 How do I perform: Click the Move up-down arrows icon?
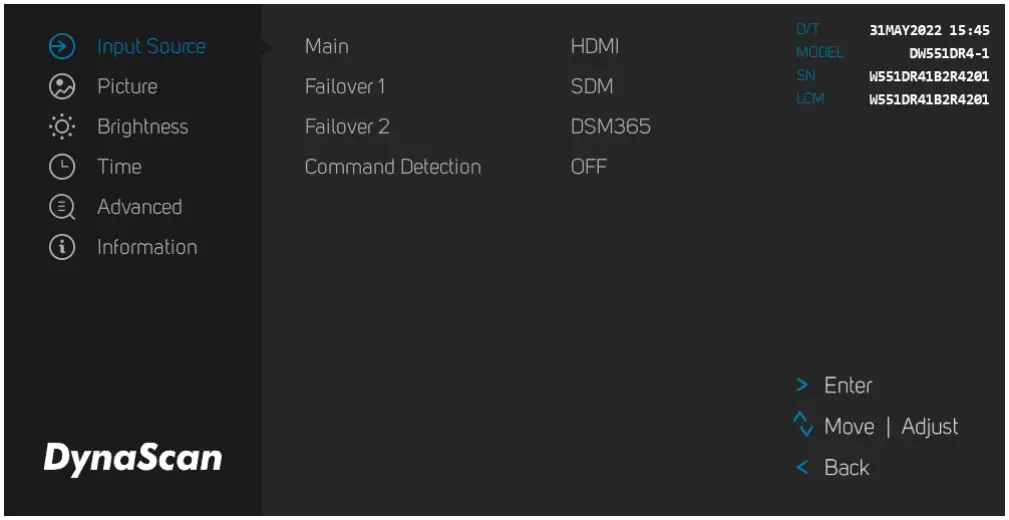(x=803, y=426)
